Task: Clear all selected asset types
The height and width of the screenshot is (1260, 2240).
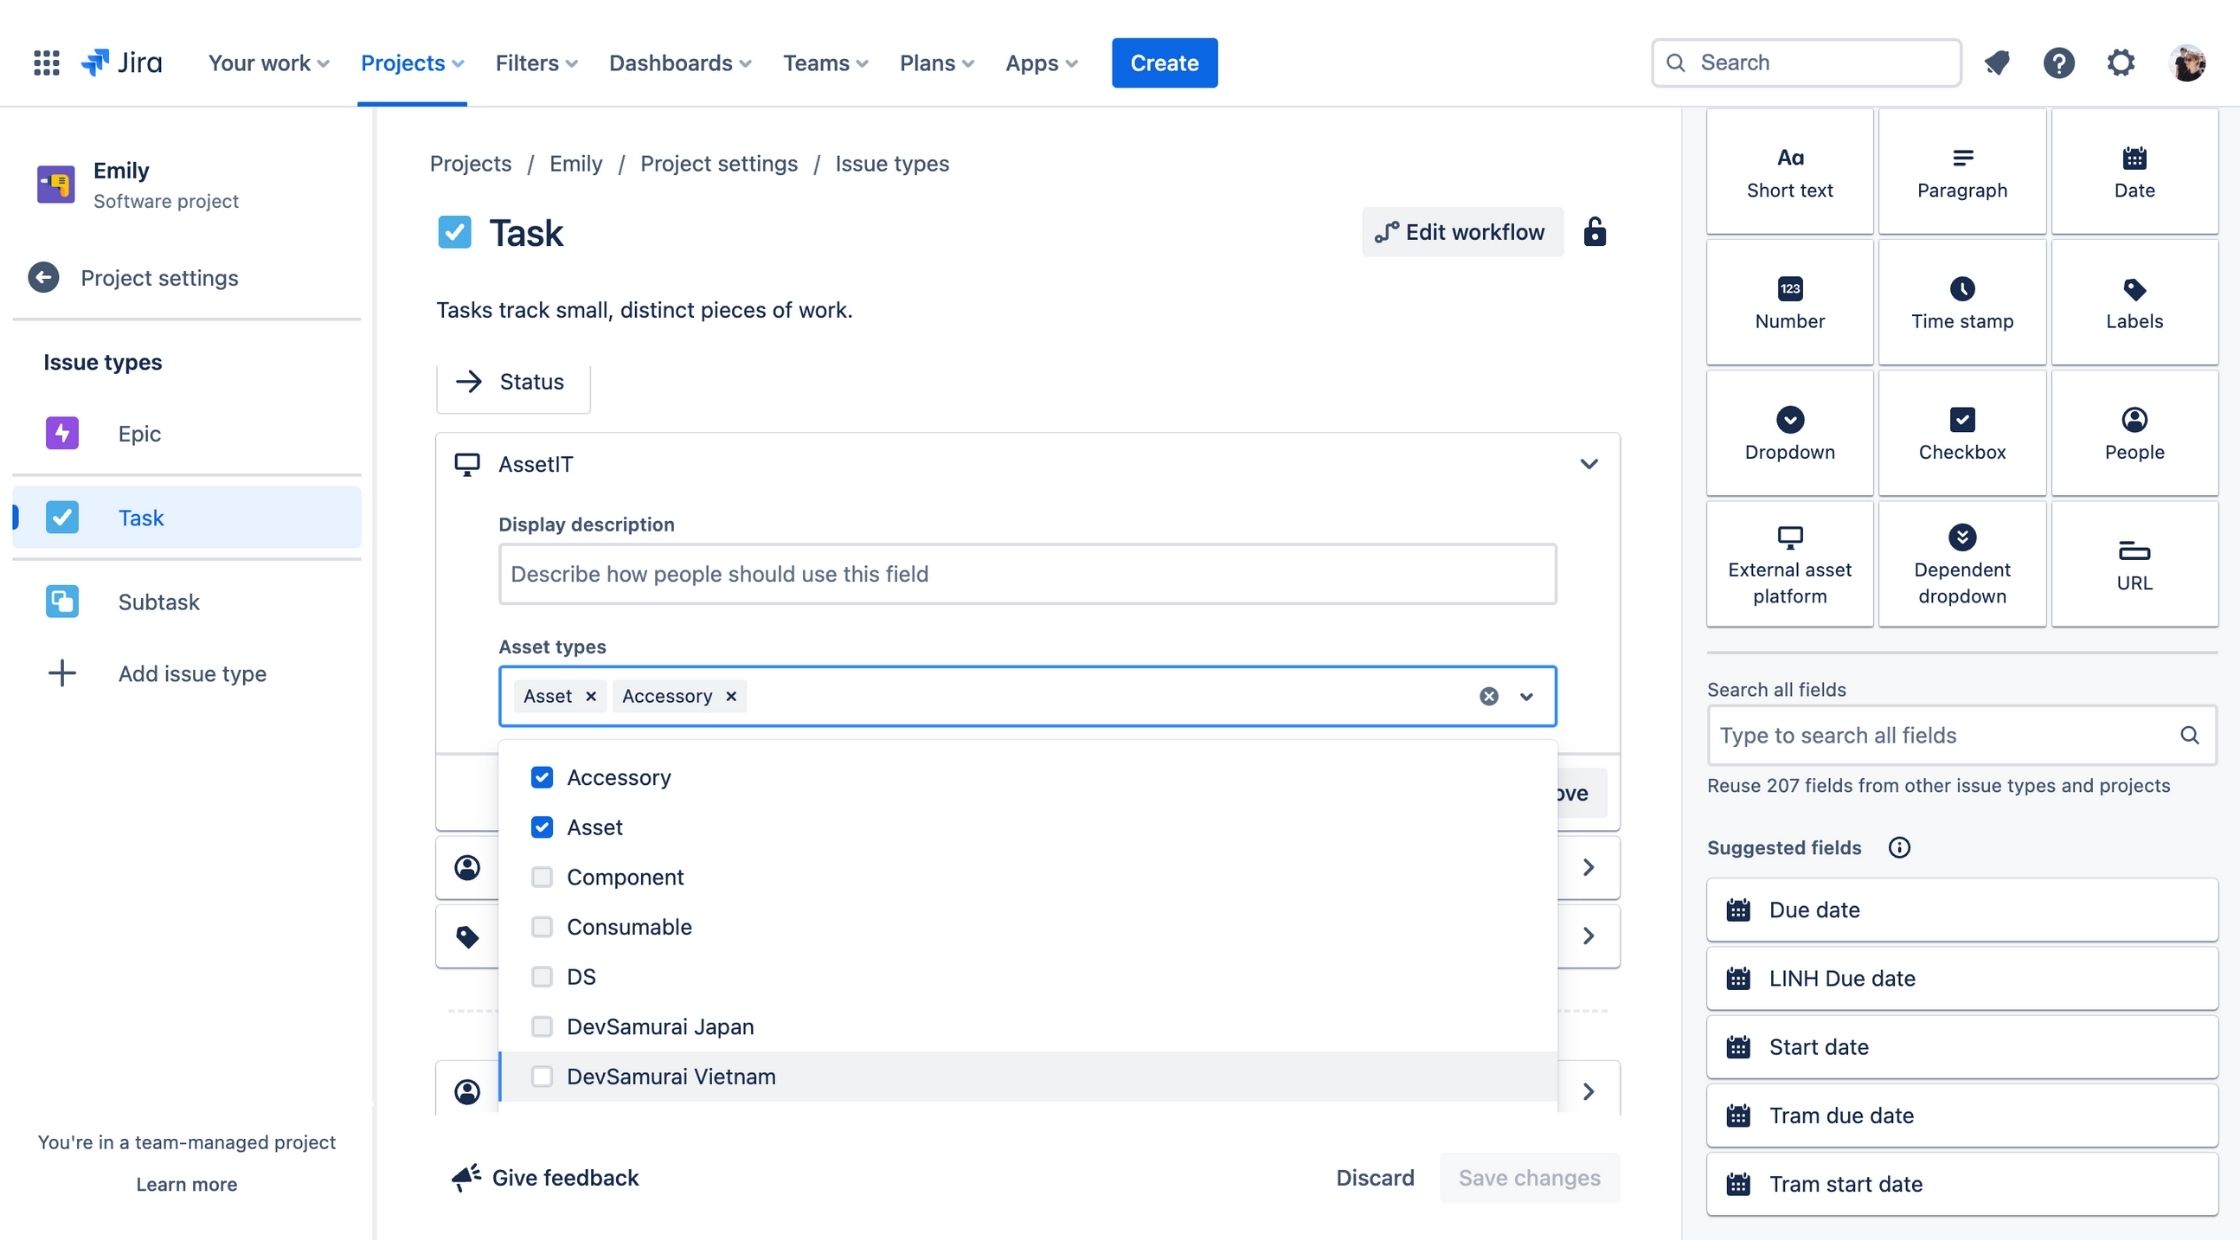Action: (x=1488, y=696)
